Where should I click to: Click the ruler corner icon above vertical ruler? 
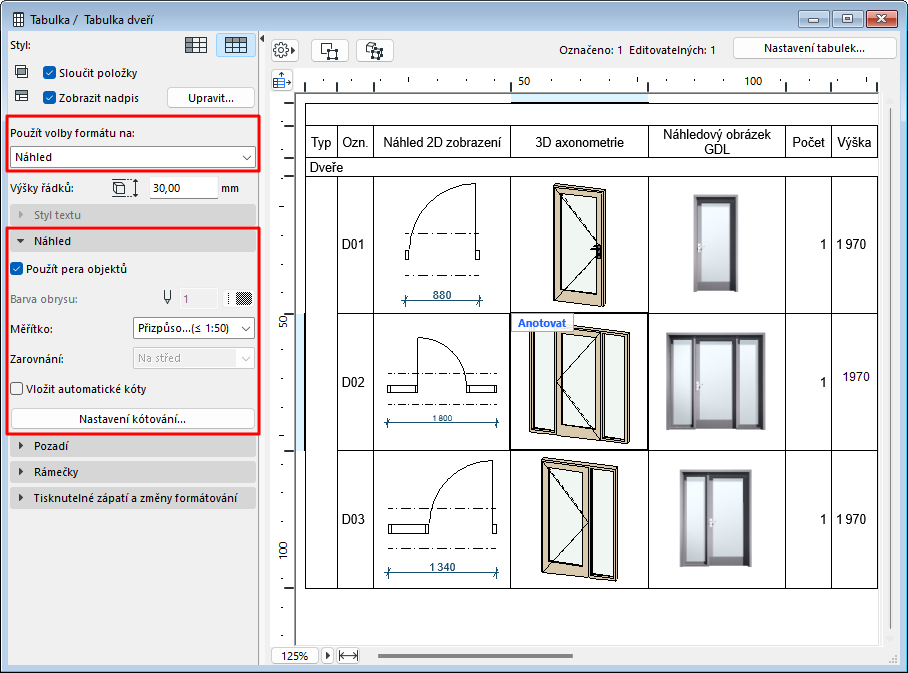pyautogui.click(x=281, y=80)
